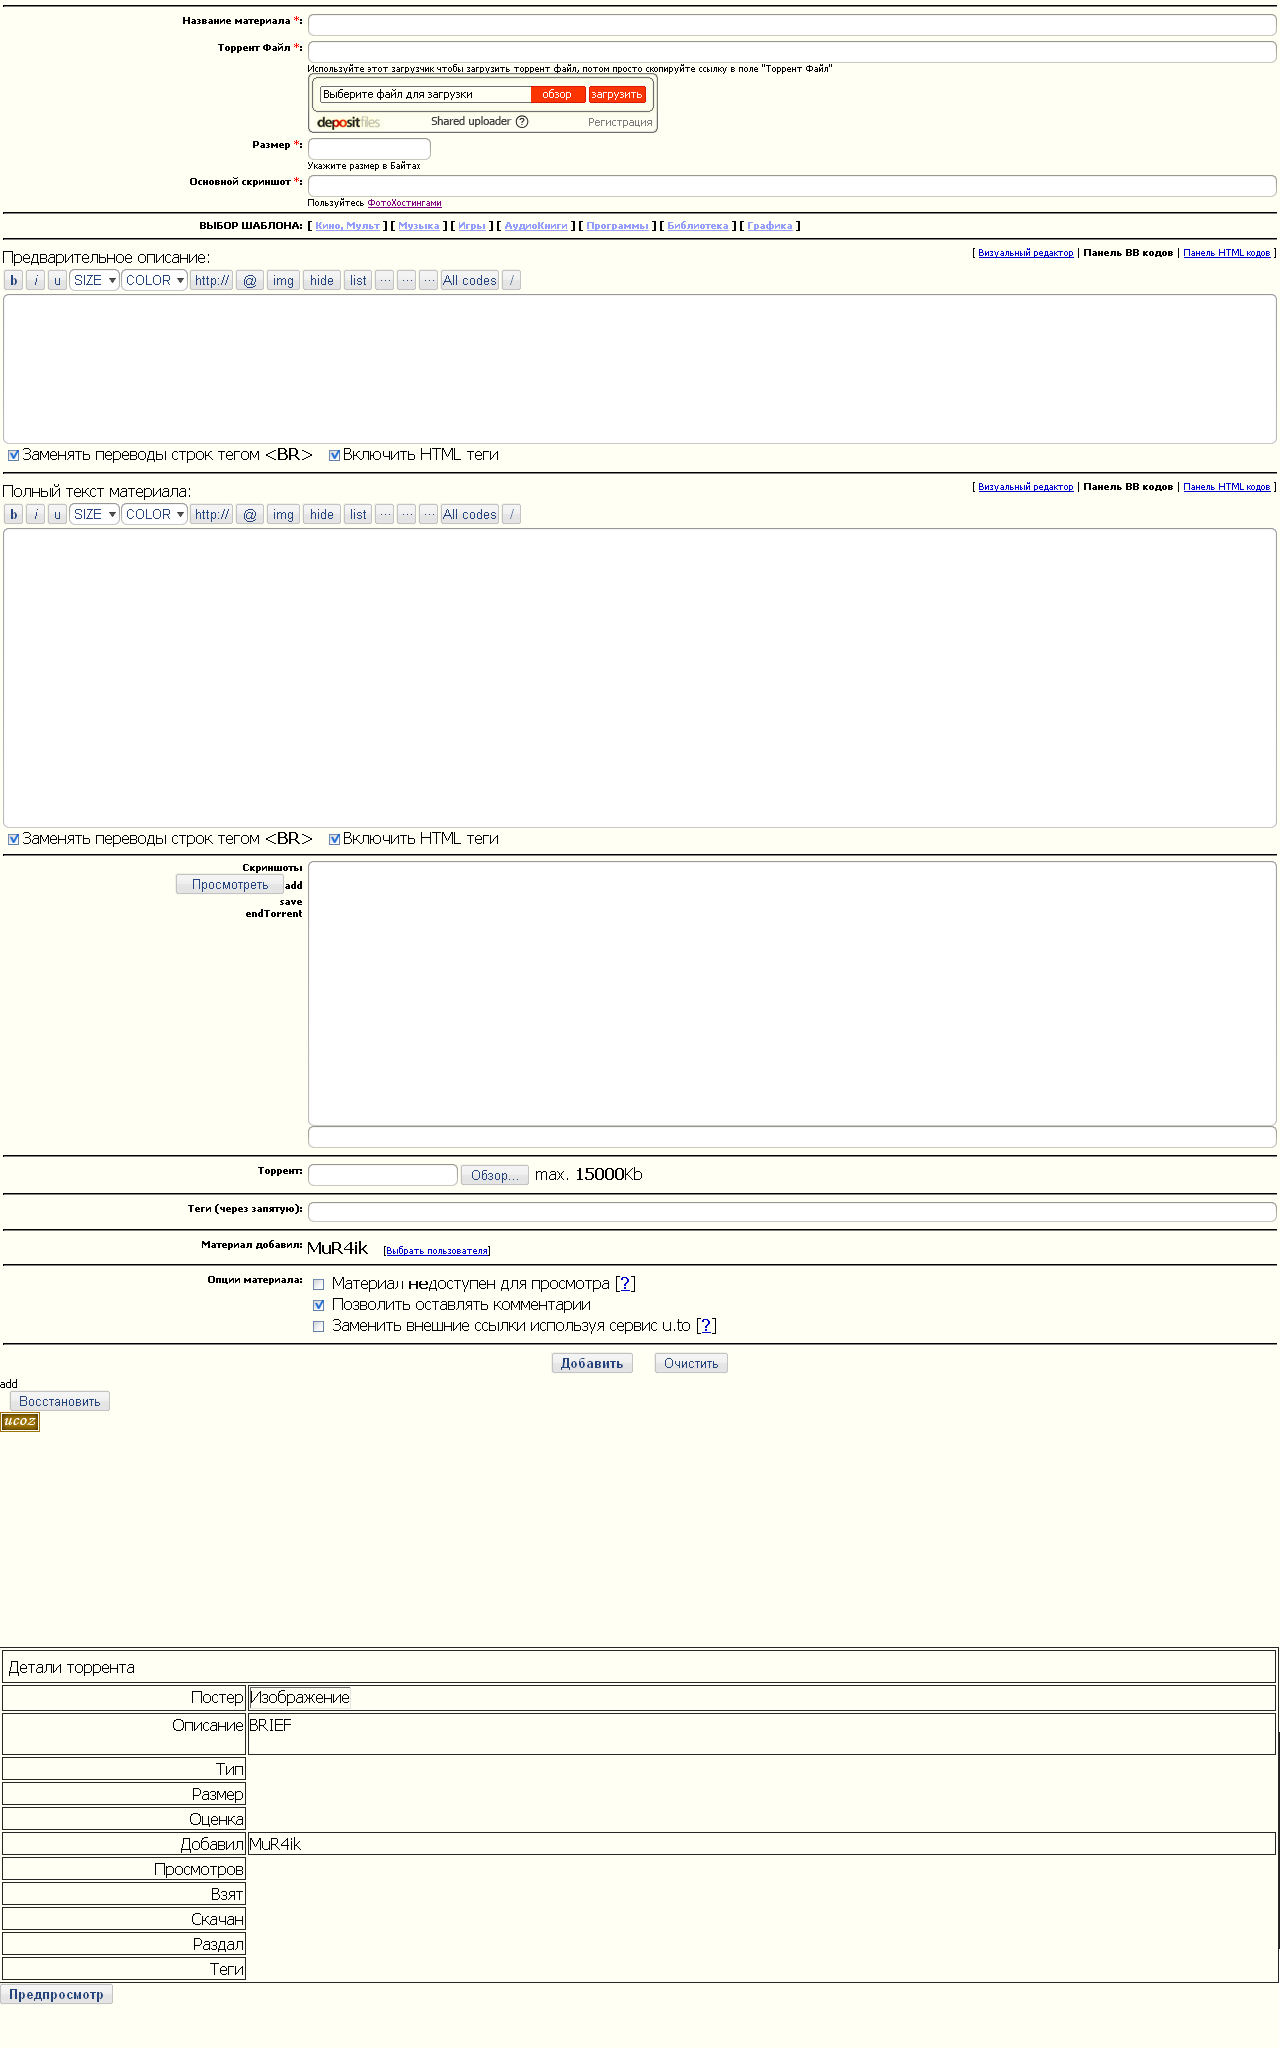
Task: Click the 'Название материала' input field
Action: click(x=791, y=25)
